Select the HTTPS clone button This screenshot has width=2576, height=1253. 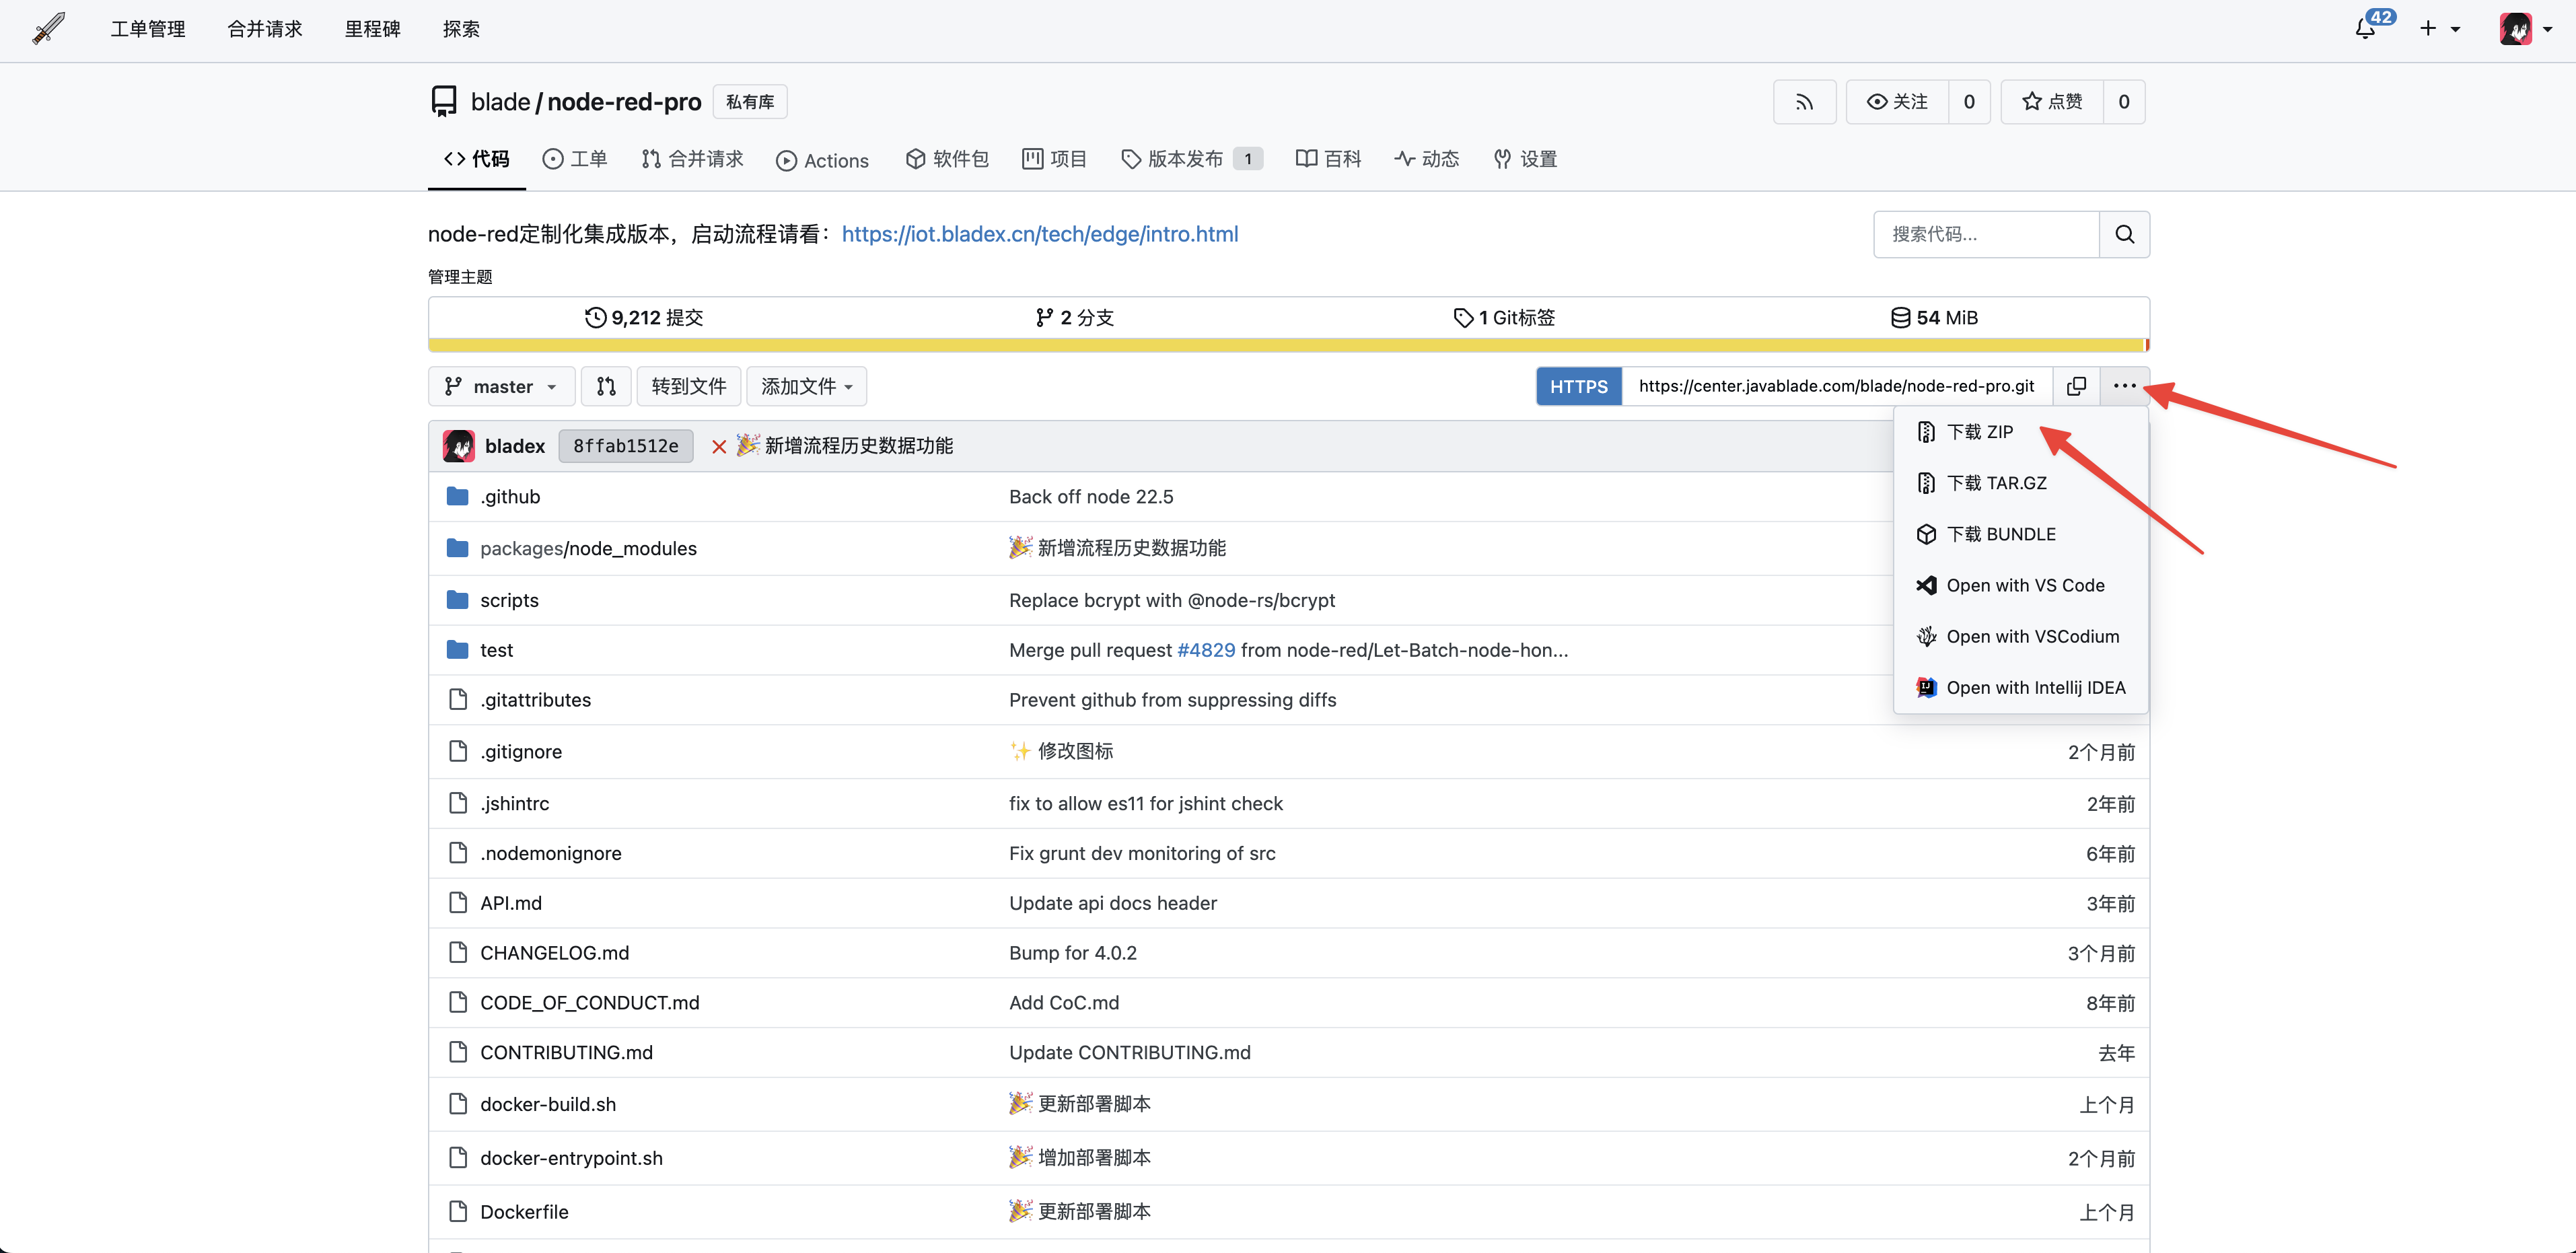click(1579, 386)
